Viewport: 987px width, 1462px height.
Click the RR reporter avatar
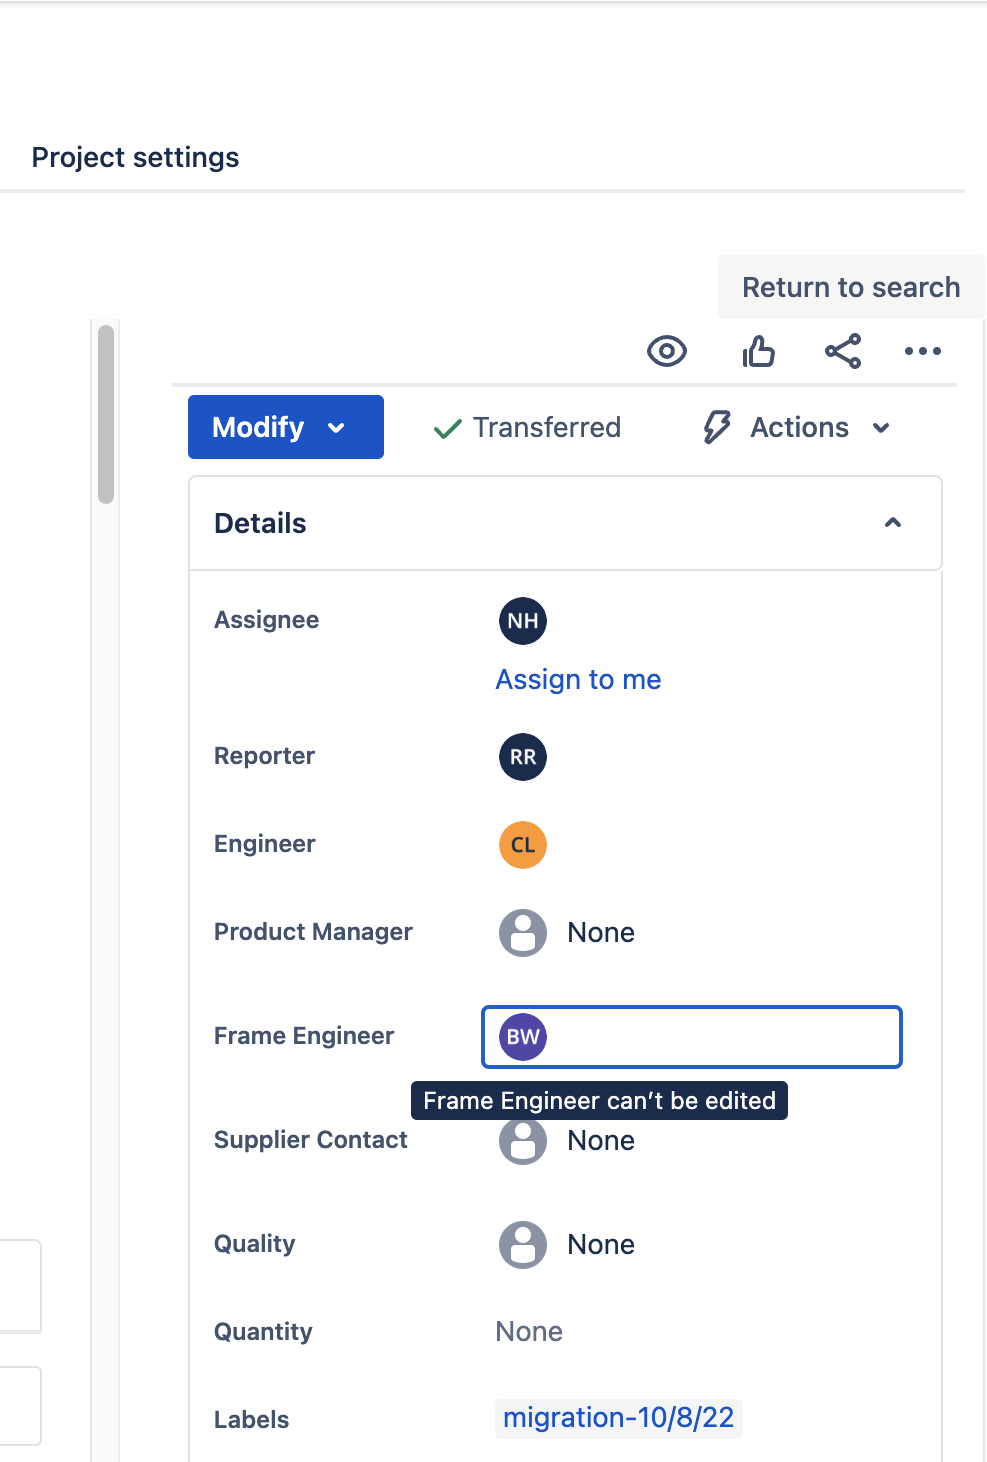point(523,757)
